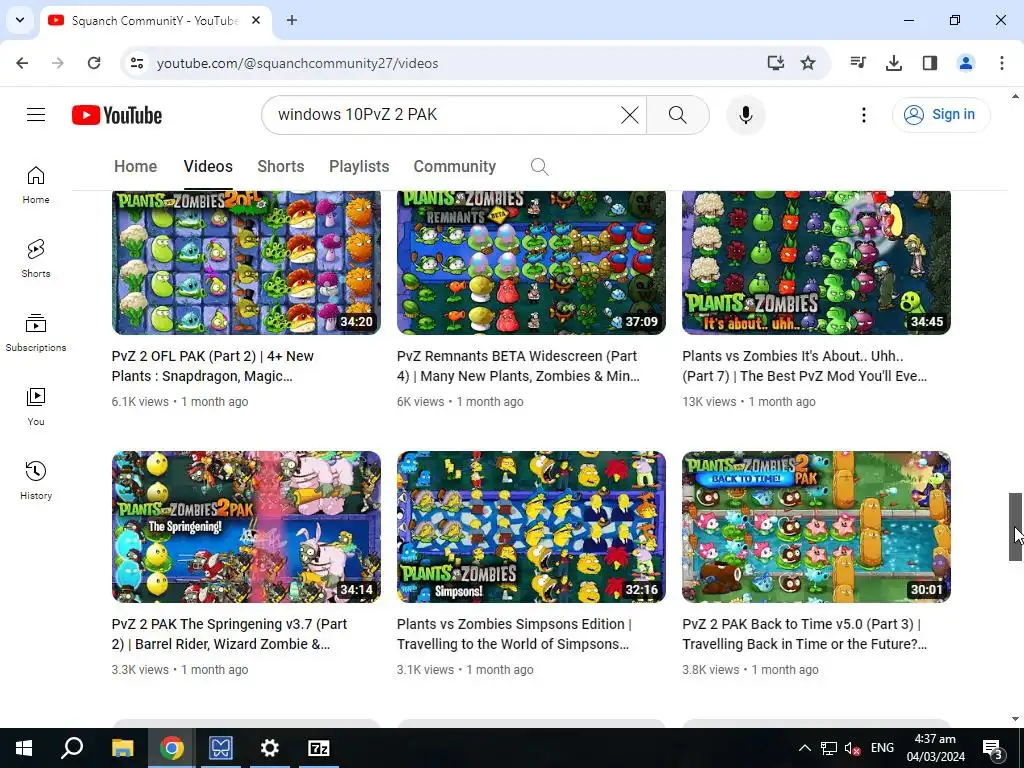Open Chrome three-dot menu

[1002, 63]
